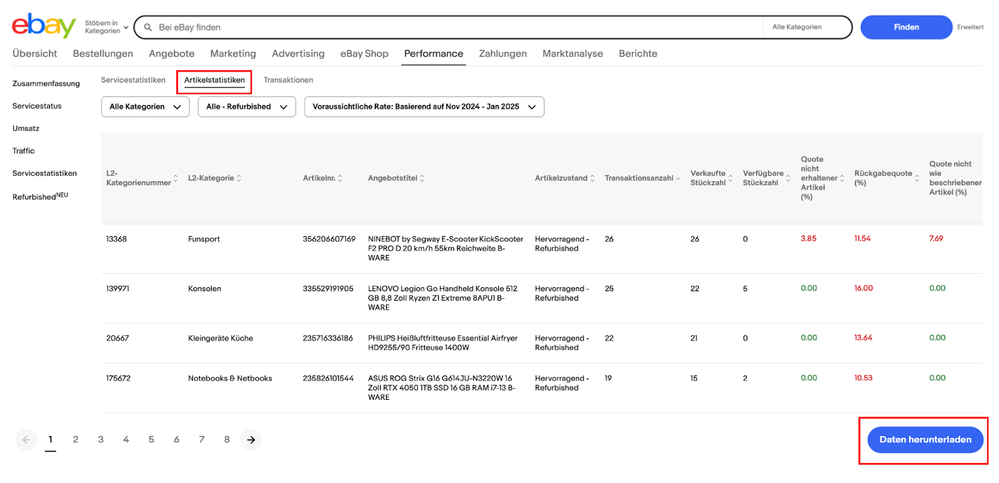This screenshot has width=999, height=483.
Task: Sort by Transaktionsanzahl column
Action: (x=641, y=178)
